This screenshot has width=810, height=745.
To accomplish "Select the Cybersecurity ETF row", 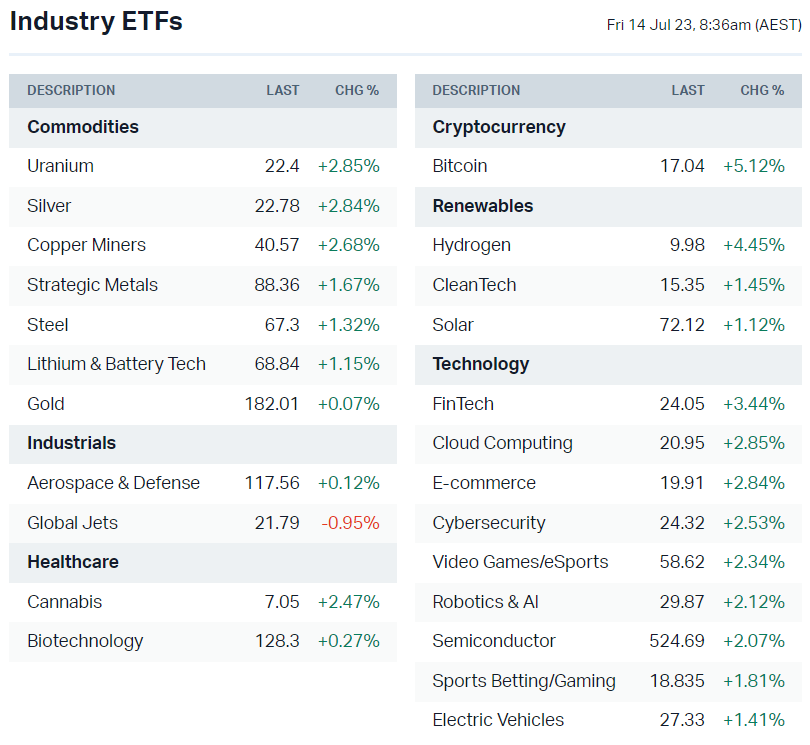I will pyautogui.click(x=489, y=523).
